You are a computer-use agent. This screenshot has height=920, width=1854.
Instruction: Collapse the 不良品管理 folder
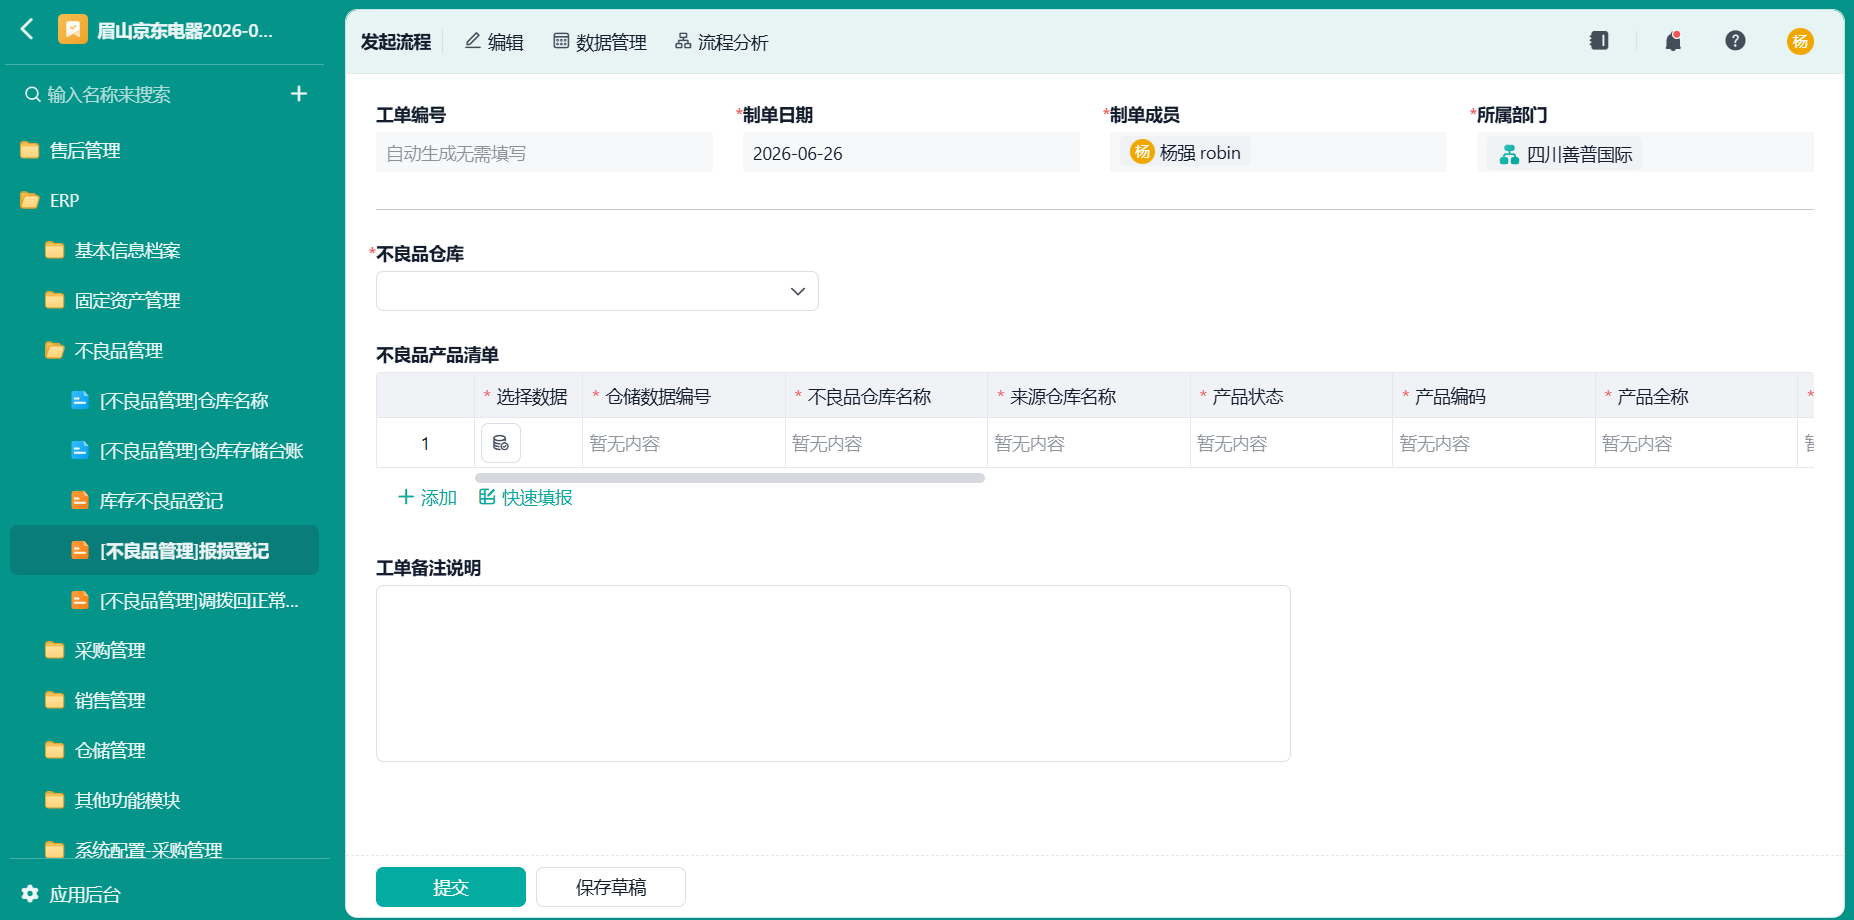click(119, 350)
